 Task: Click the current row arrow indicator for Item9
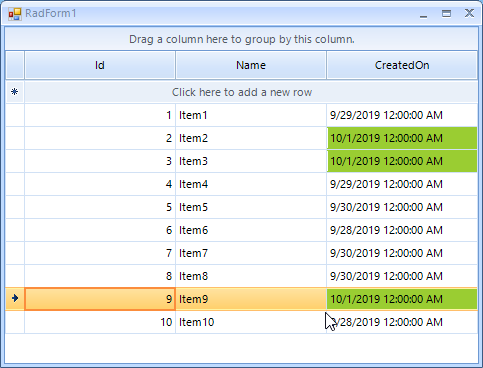15,299
